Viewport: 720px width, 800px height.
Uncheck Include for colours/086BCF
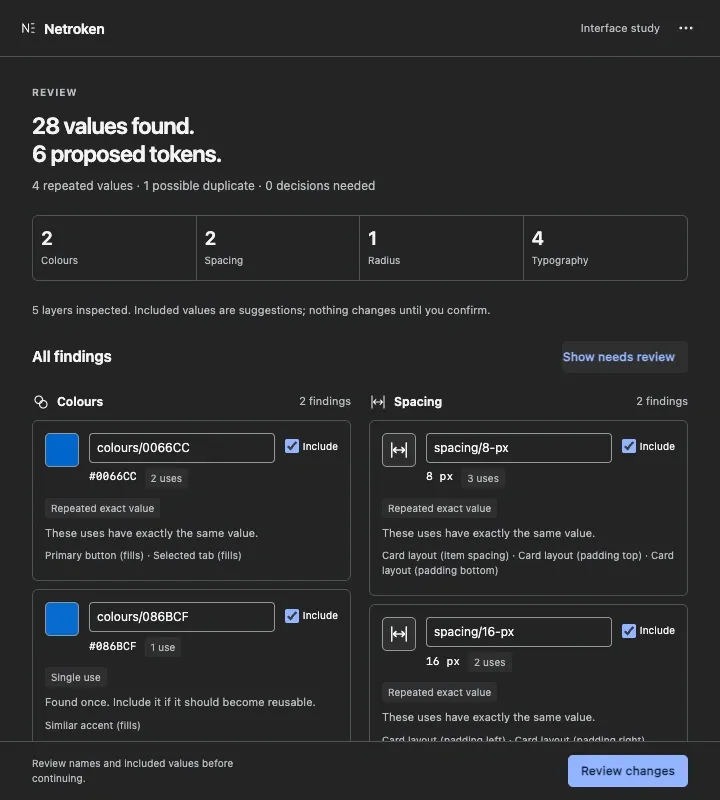292,616
